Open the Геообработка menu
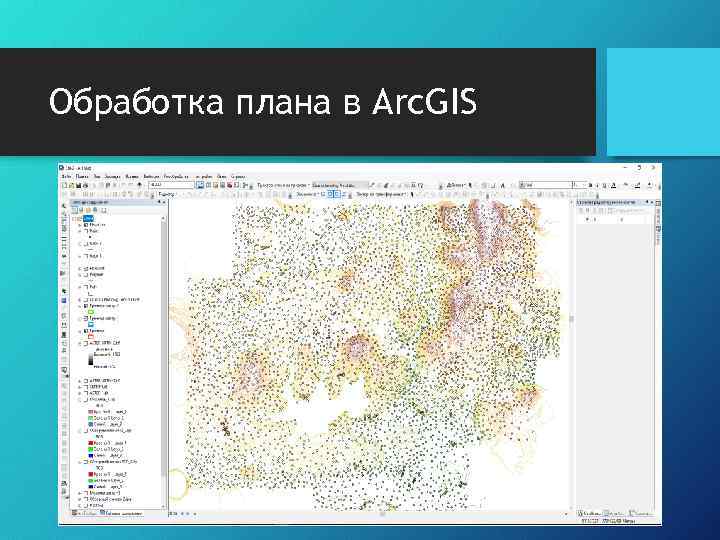Viewport: 720px width, 540px height. [176, 176]
